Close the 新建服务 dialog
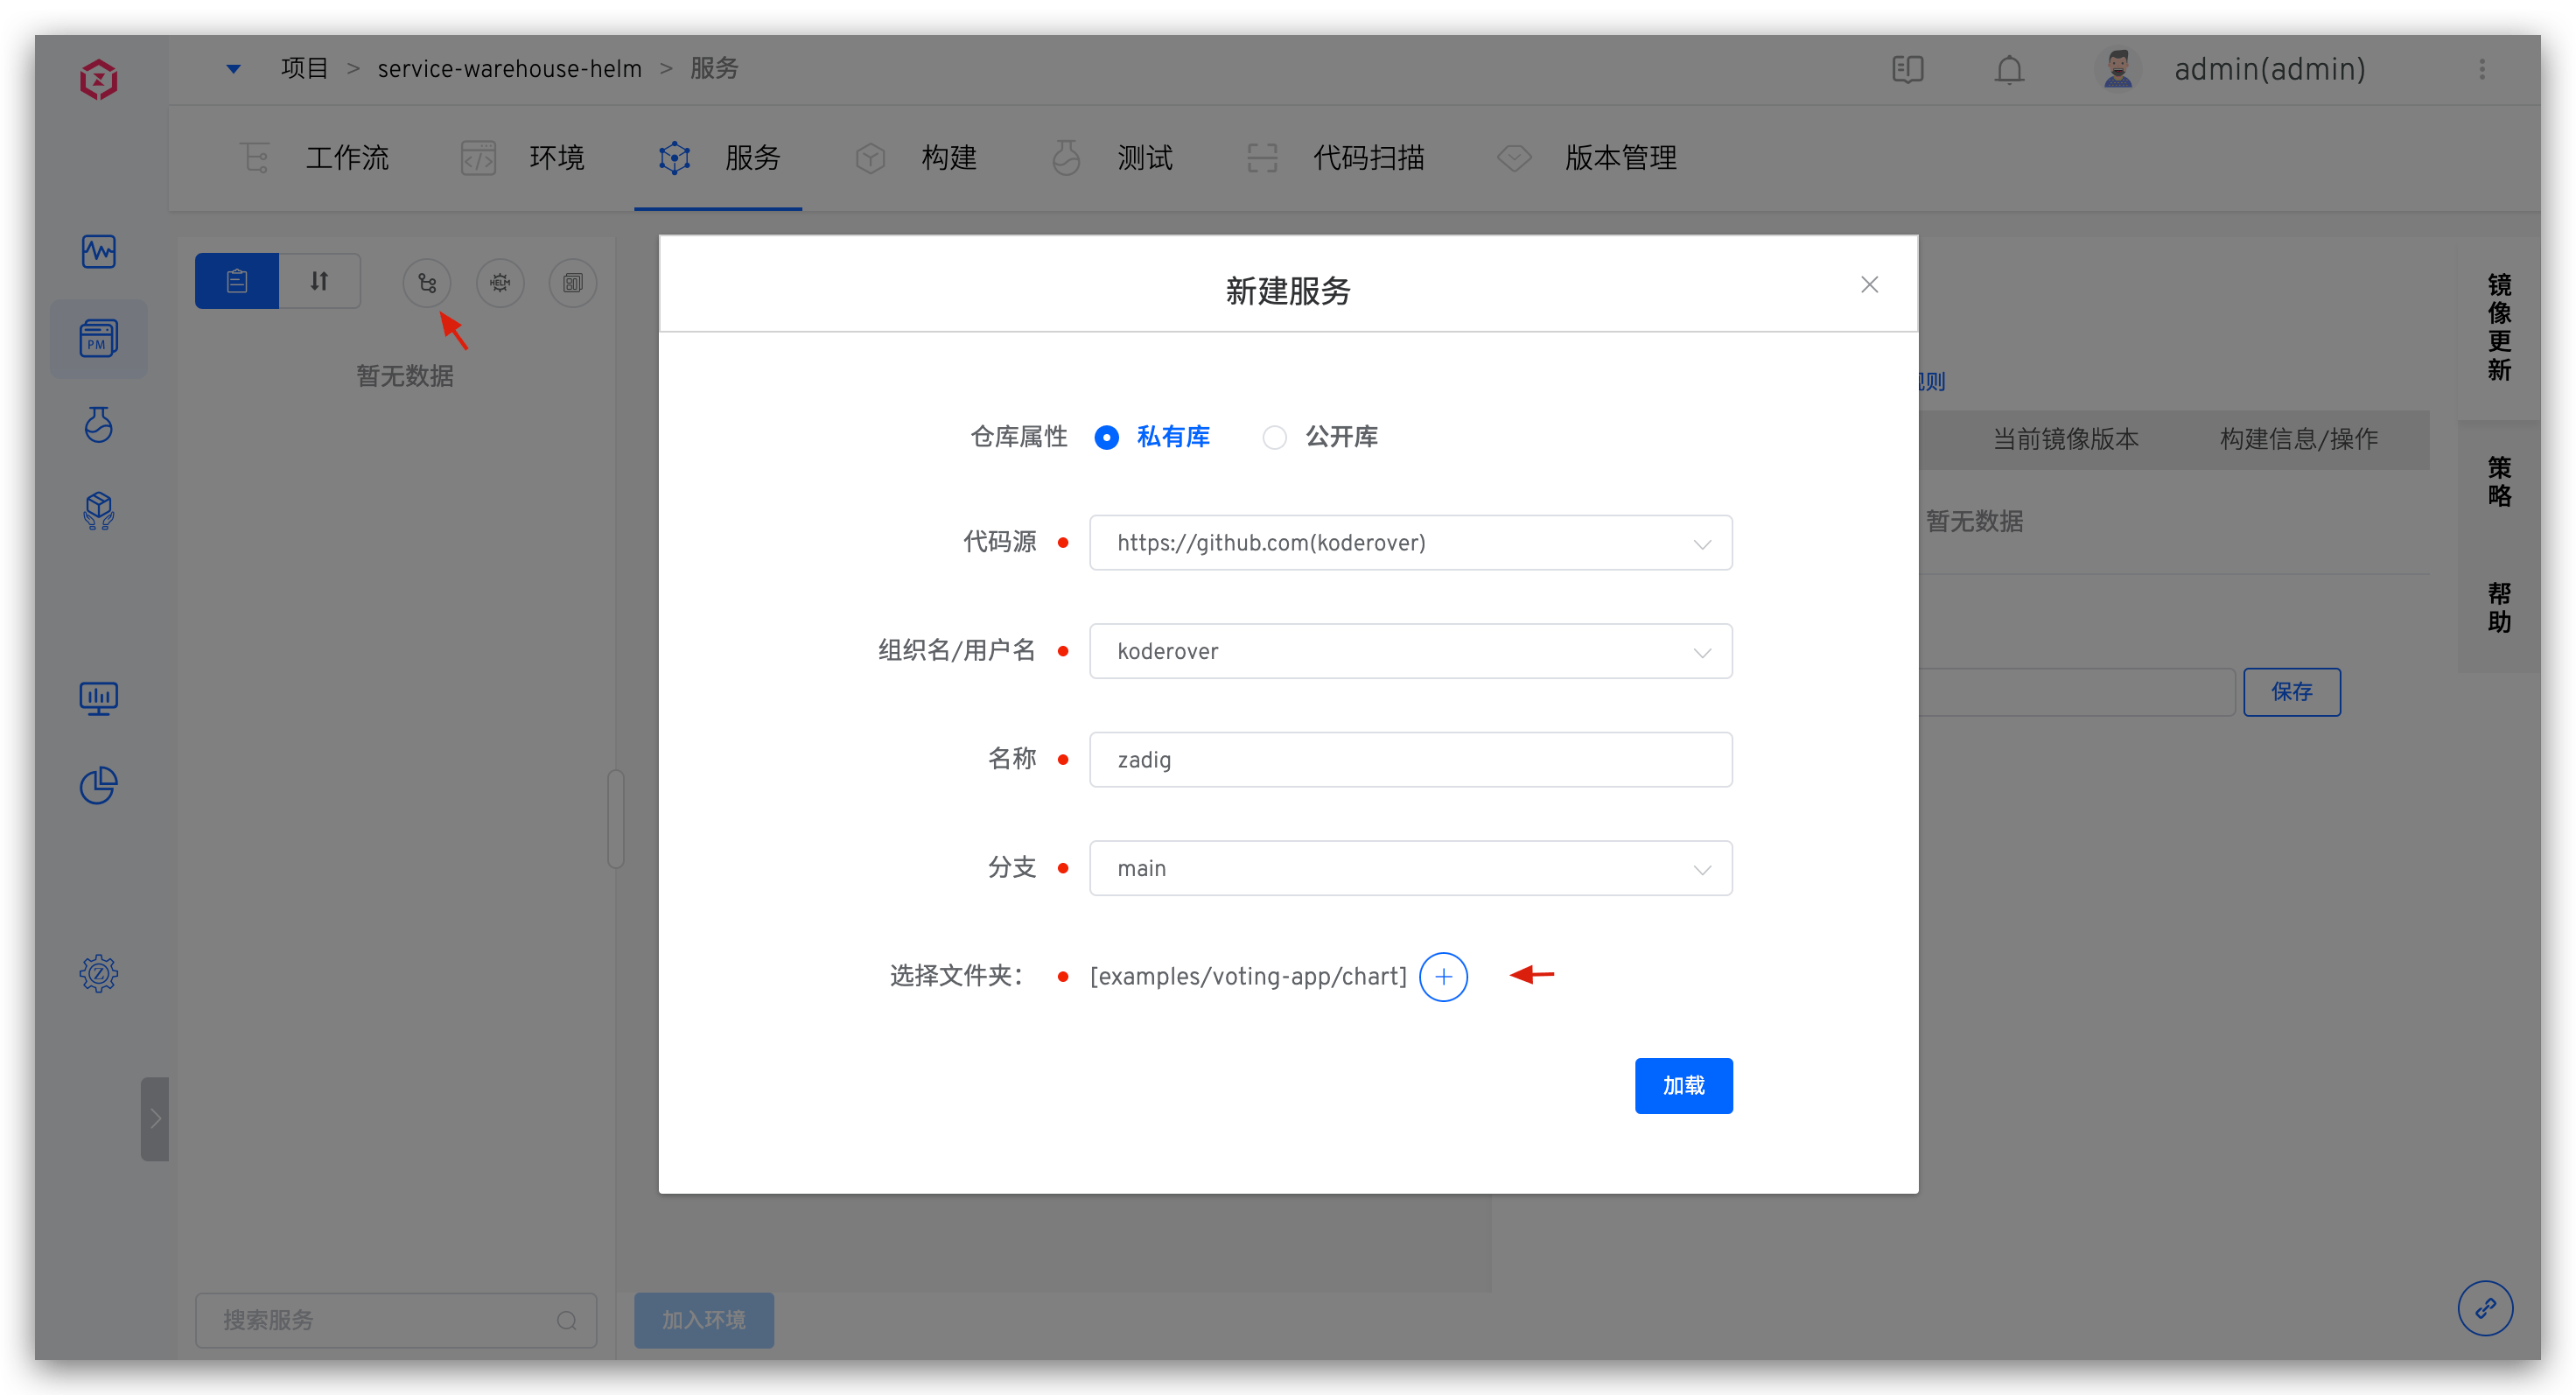The height and width of the screenshot is (1395, 2576). pyautogui.click(x=1869, y=285)
